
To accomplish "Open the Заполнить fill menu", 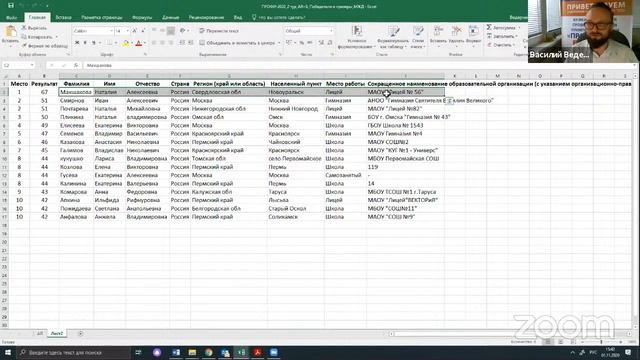I will click(502, 36).
